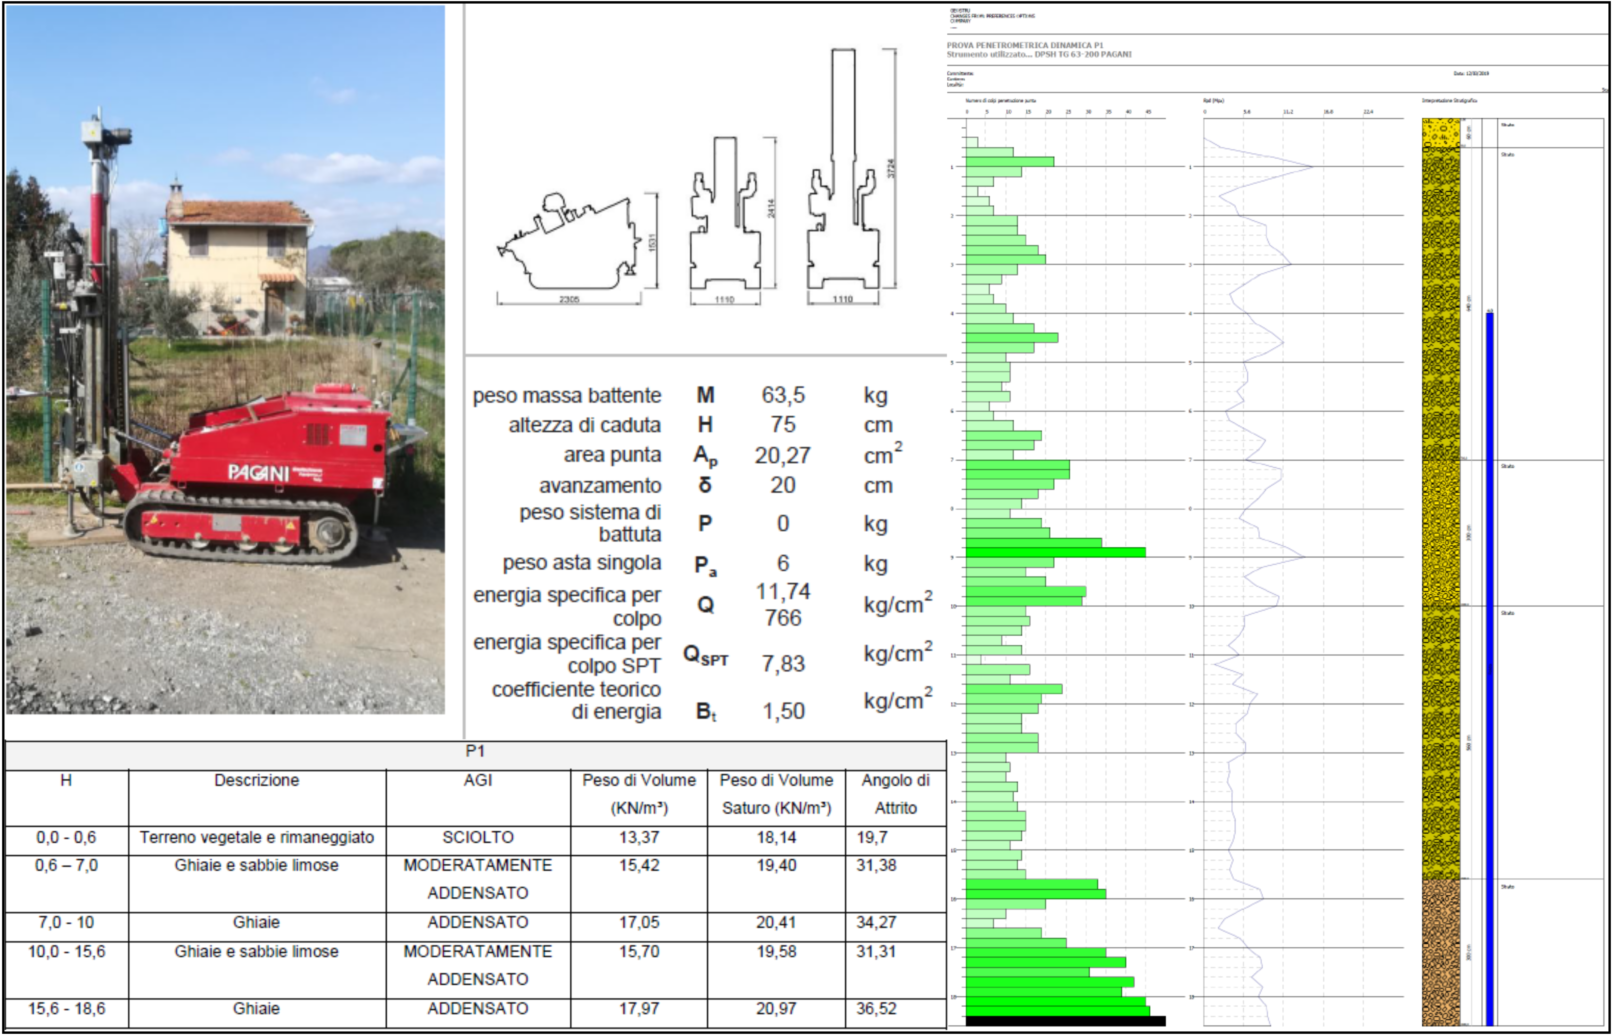Click the black bar at chart bottom
The image size is (1612, 1035).
click(1065, 1021)
